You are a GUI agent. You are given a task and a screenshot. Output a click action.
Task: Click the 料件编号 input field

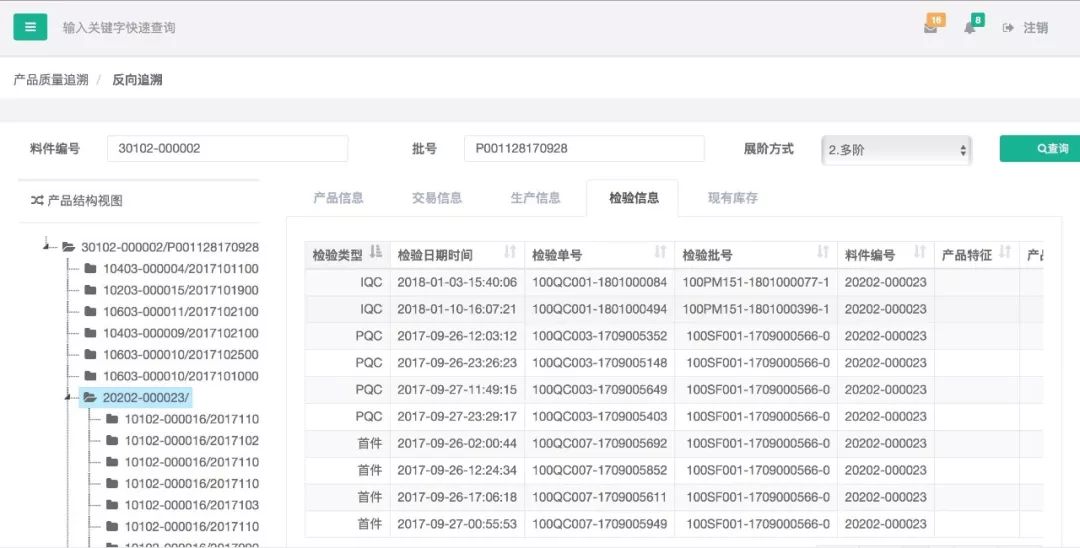pos(227,149)
